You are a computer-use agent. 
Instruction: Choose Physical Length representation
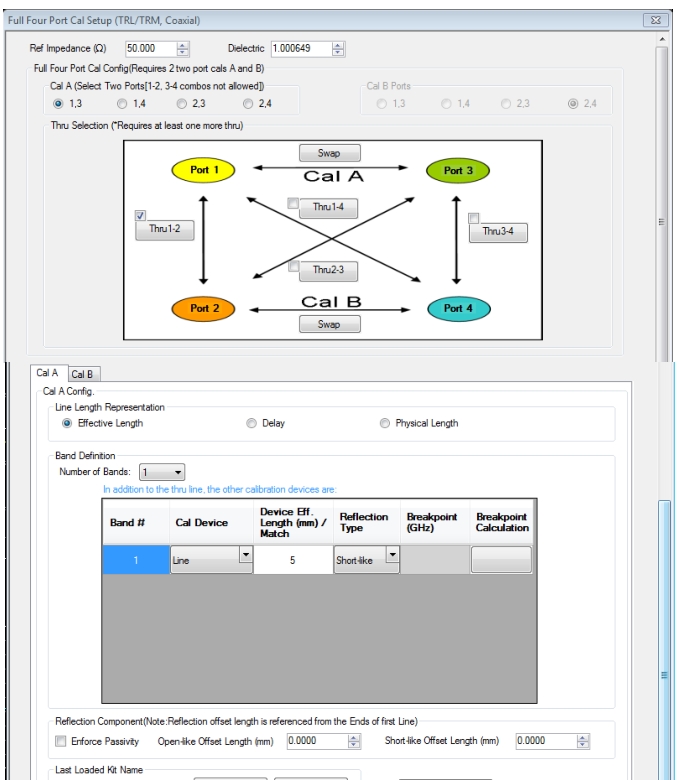385,423
